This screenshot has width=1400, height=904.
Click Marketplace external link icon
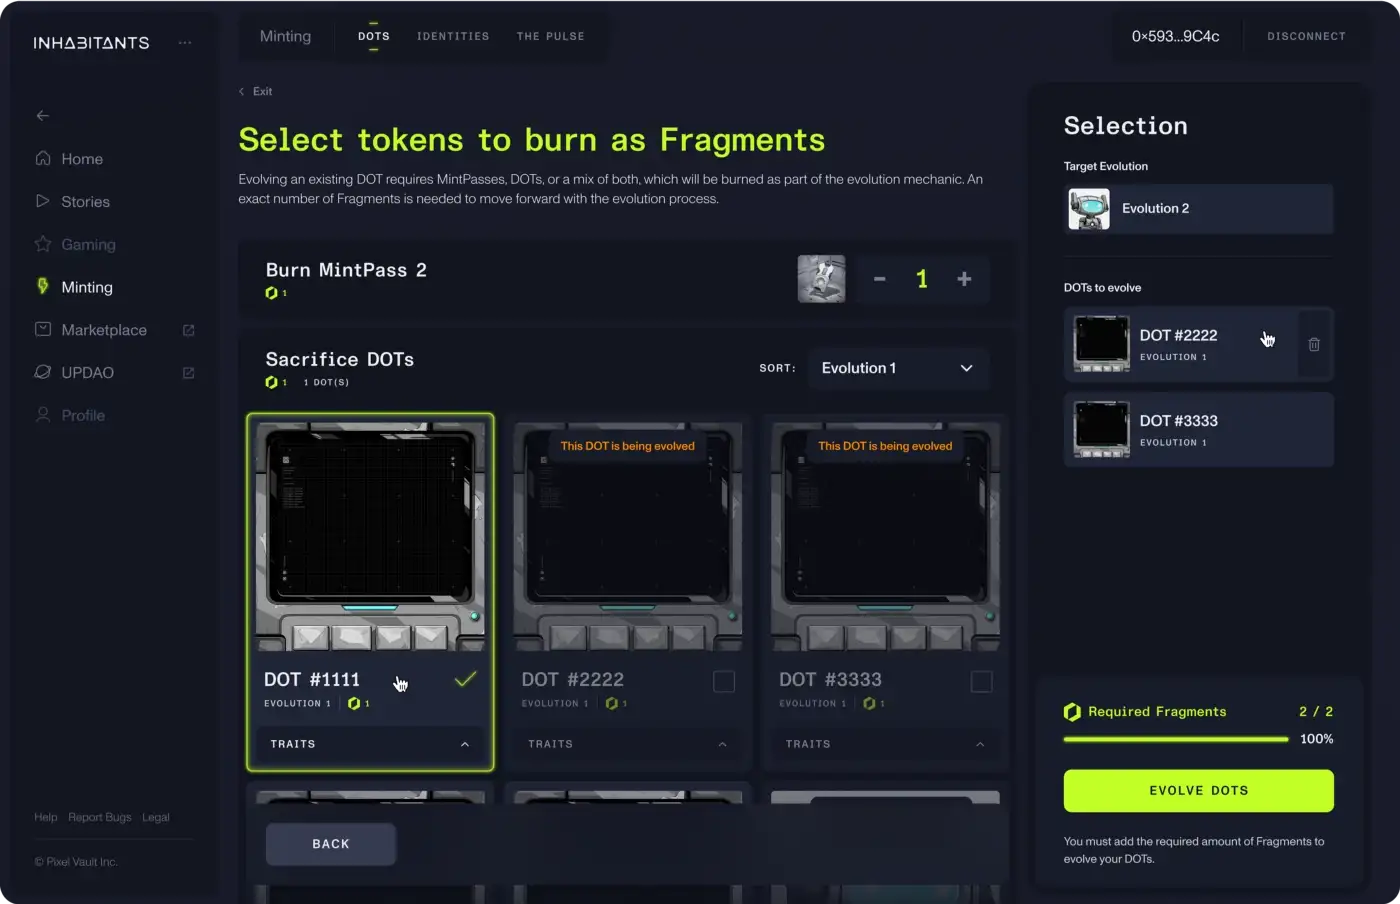point(188,330)
